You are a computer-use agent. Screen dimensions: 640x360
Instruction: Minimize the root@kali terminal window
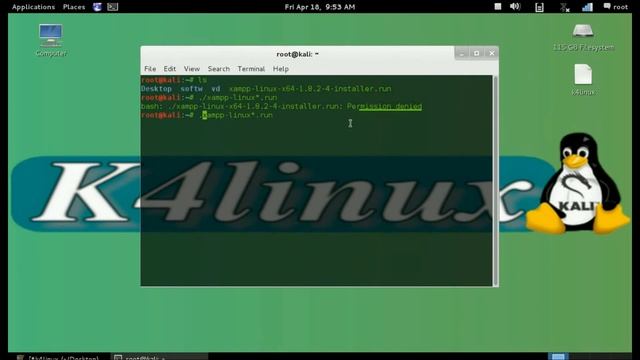[462, 53]
